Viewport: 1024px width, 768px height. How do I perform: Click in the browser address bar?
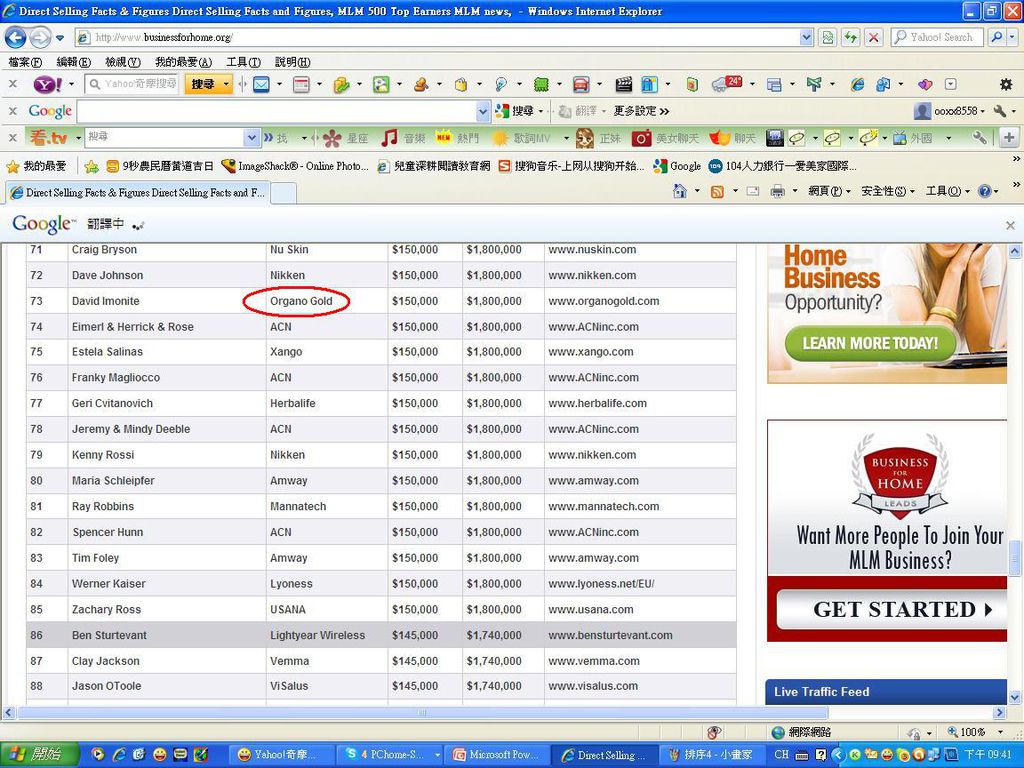click(x=438, y=37)
